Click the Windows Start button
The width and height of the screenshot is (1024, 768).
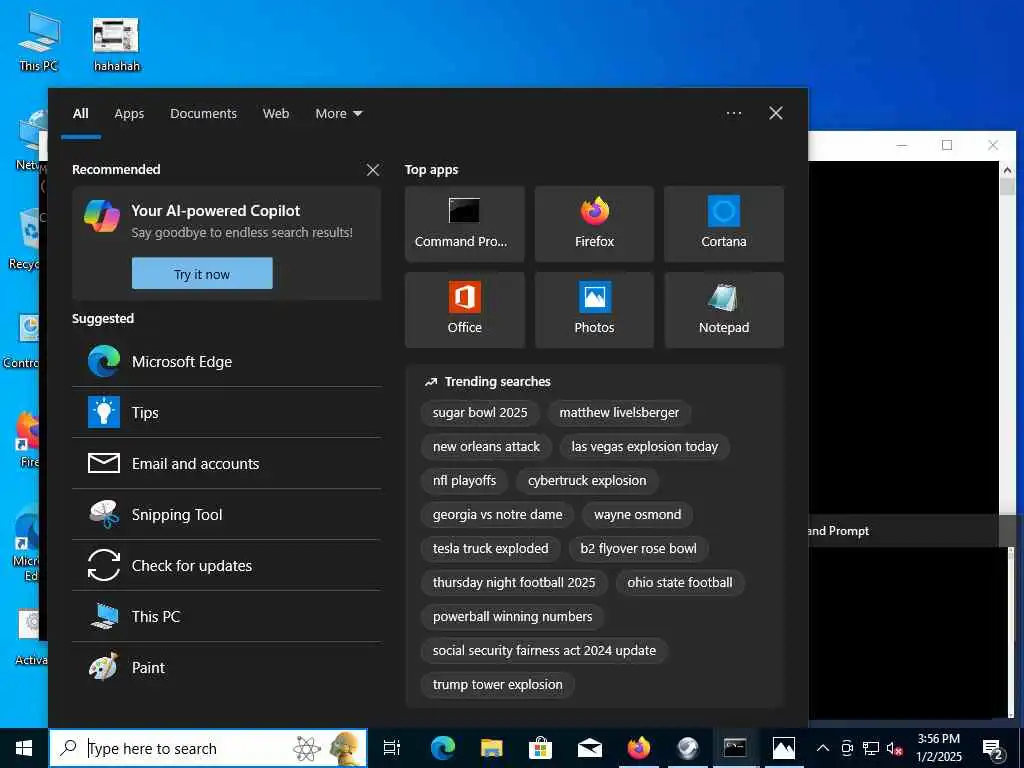tap(24, 748)
